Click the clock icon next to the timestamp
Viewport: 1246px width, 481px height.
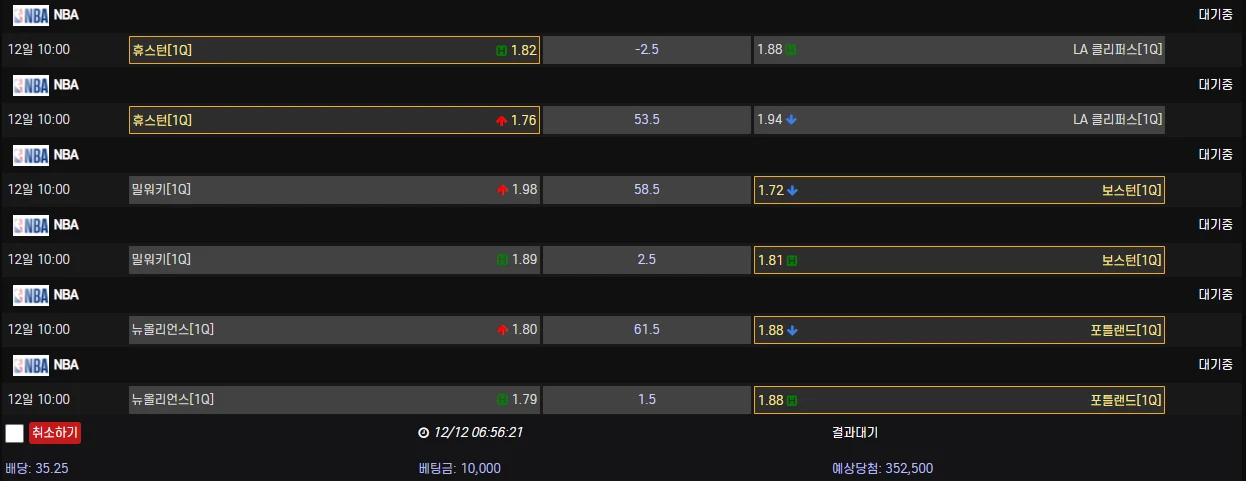pyautogui.click(x=424, y=433)
